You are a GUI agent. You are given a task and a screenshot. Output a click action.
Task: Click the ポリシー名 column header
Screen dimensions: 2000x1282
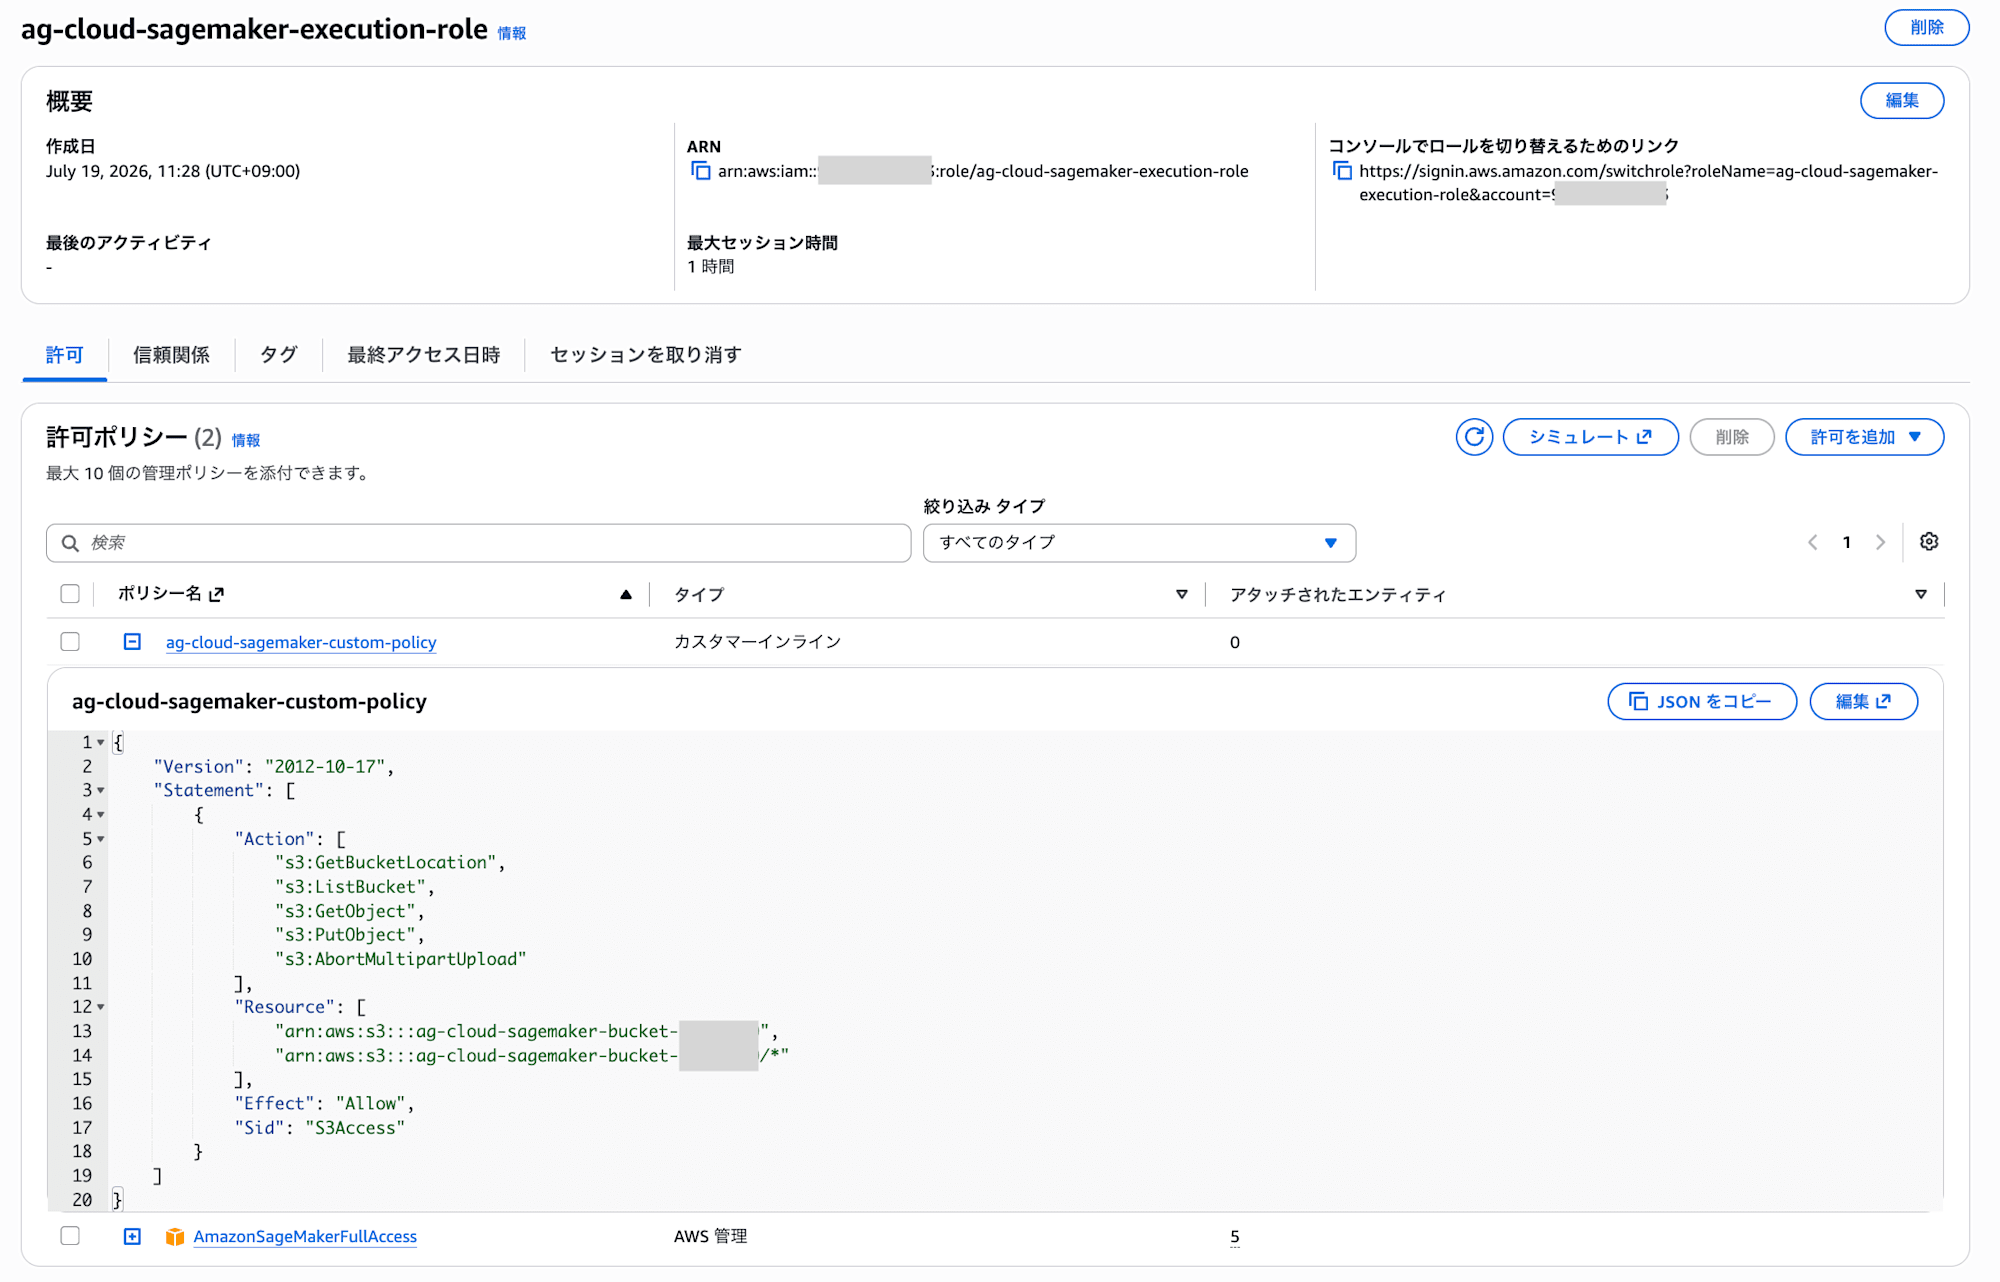(160, 594)
